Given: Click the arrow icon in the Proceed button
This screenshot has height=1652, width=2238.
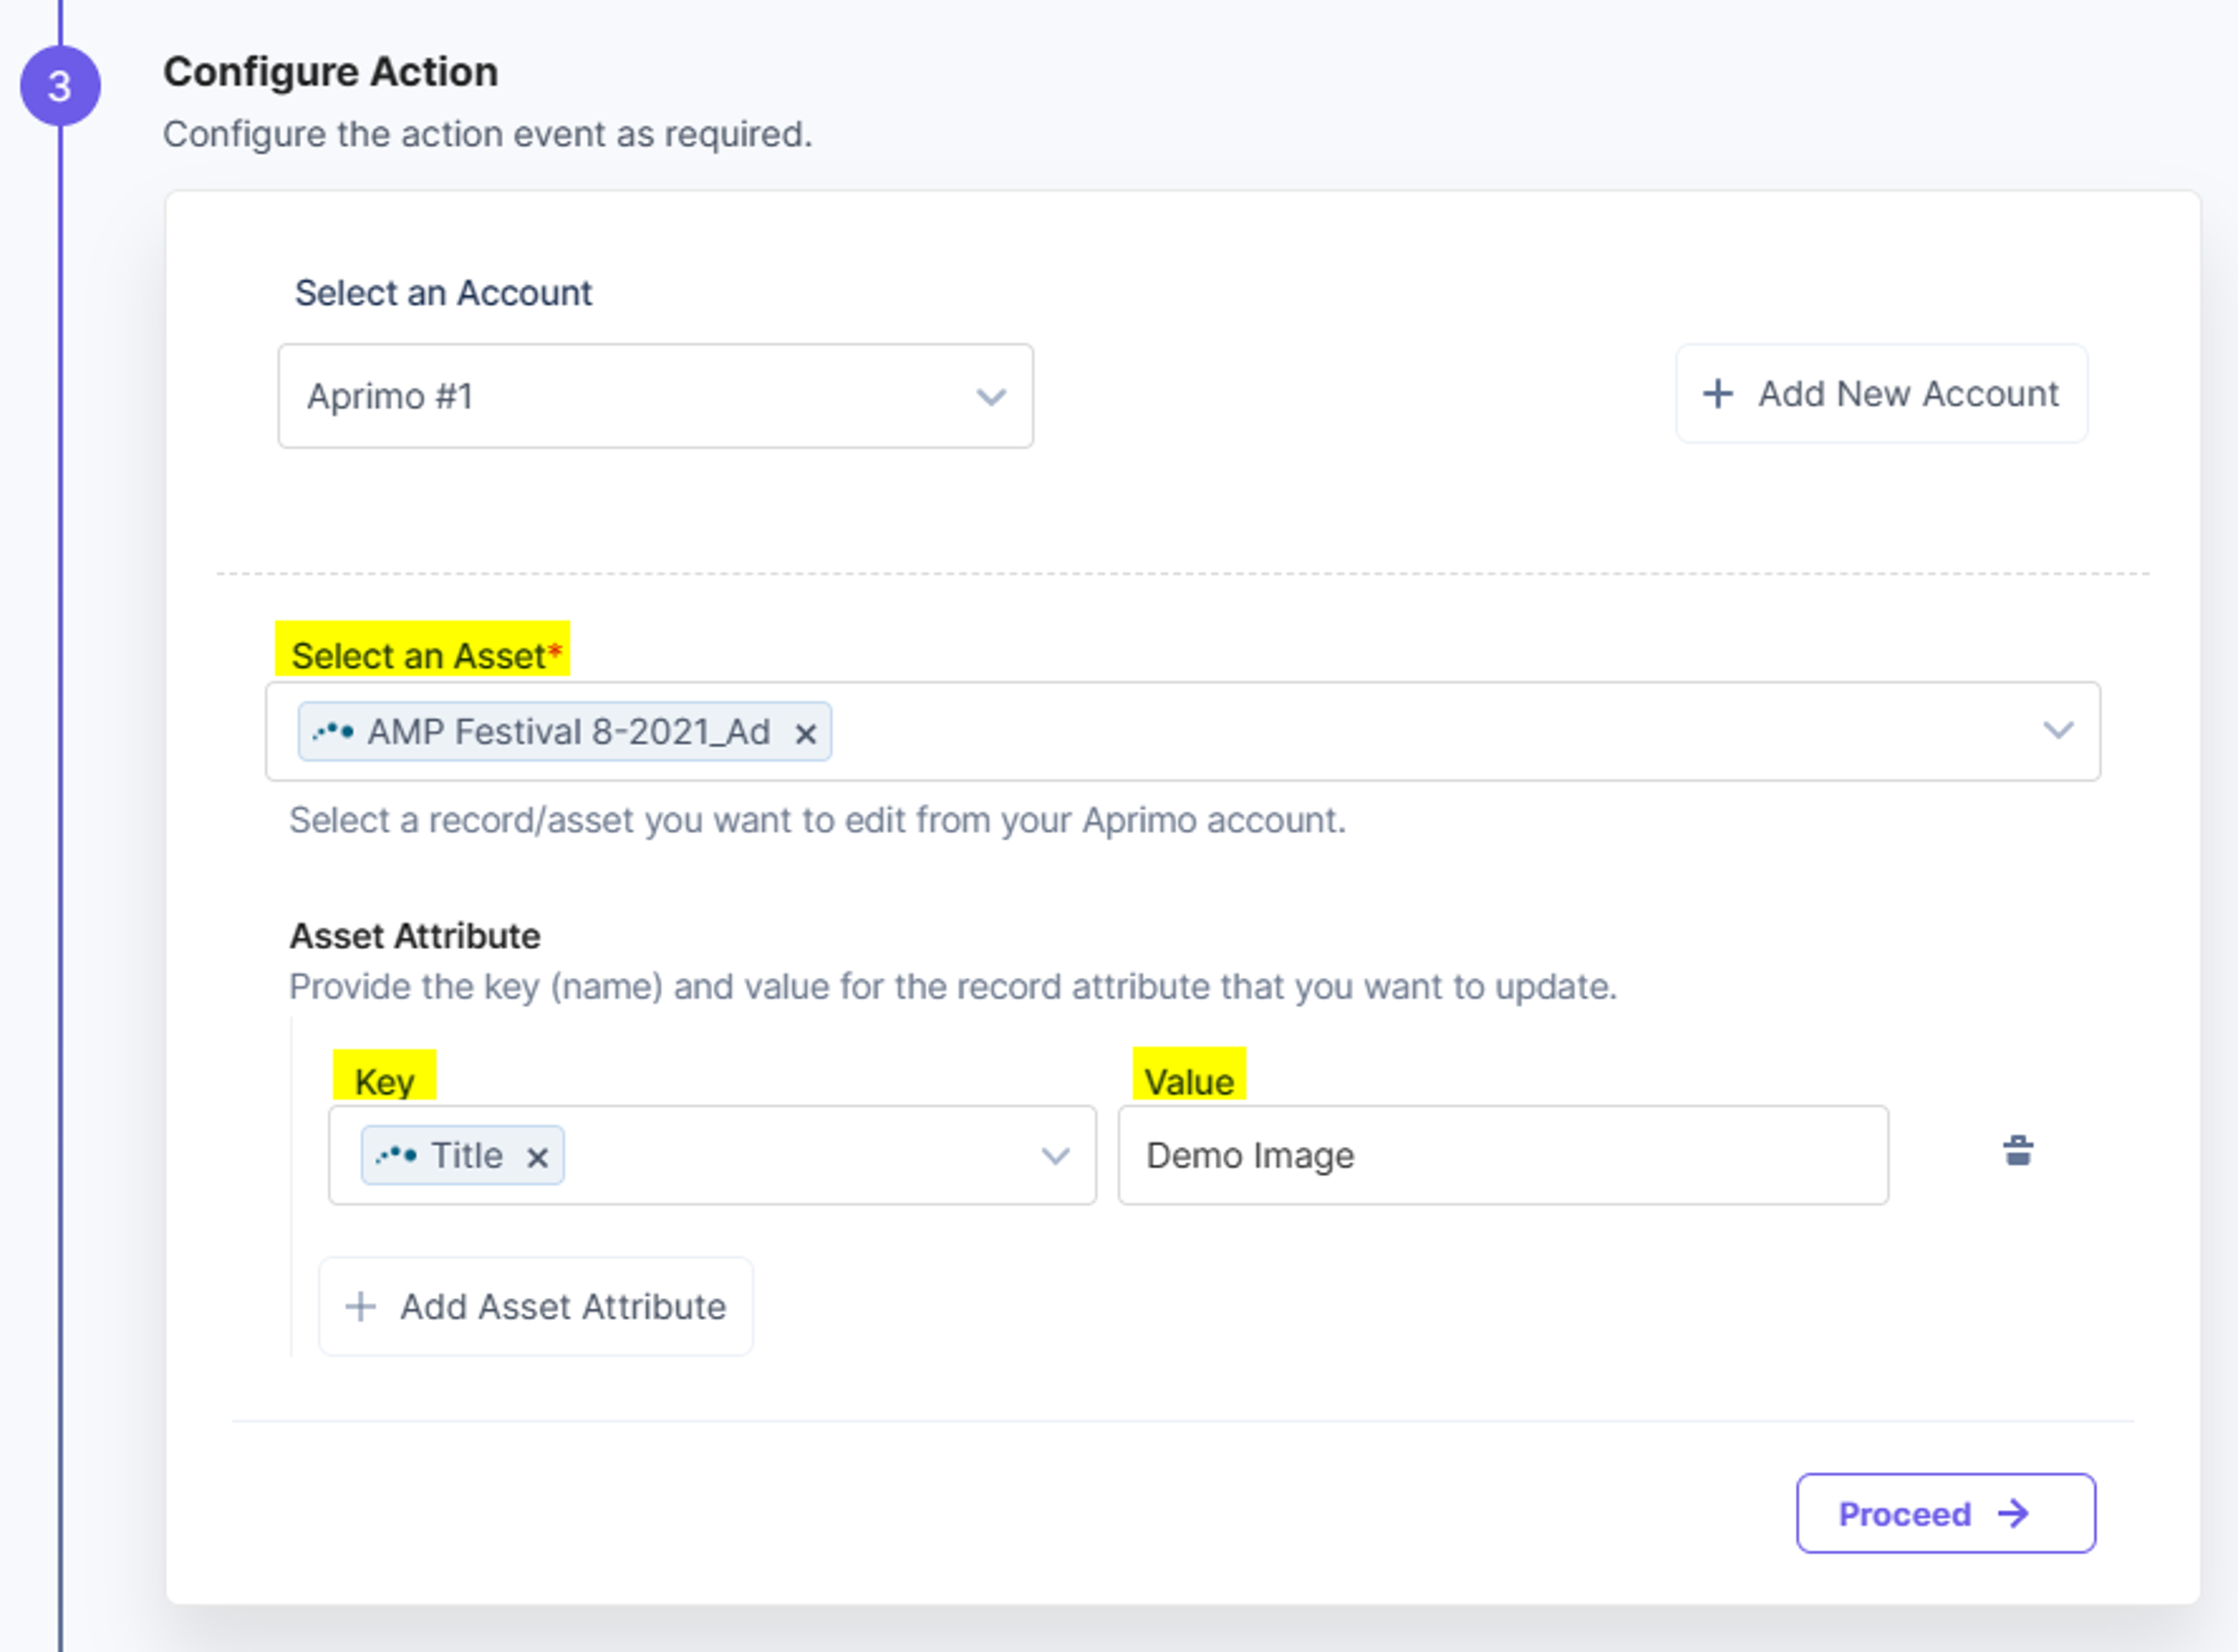Looking at the screenshot, I should tap(2013, 1513).
